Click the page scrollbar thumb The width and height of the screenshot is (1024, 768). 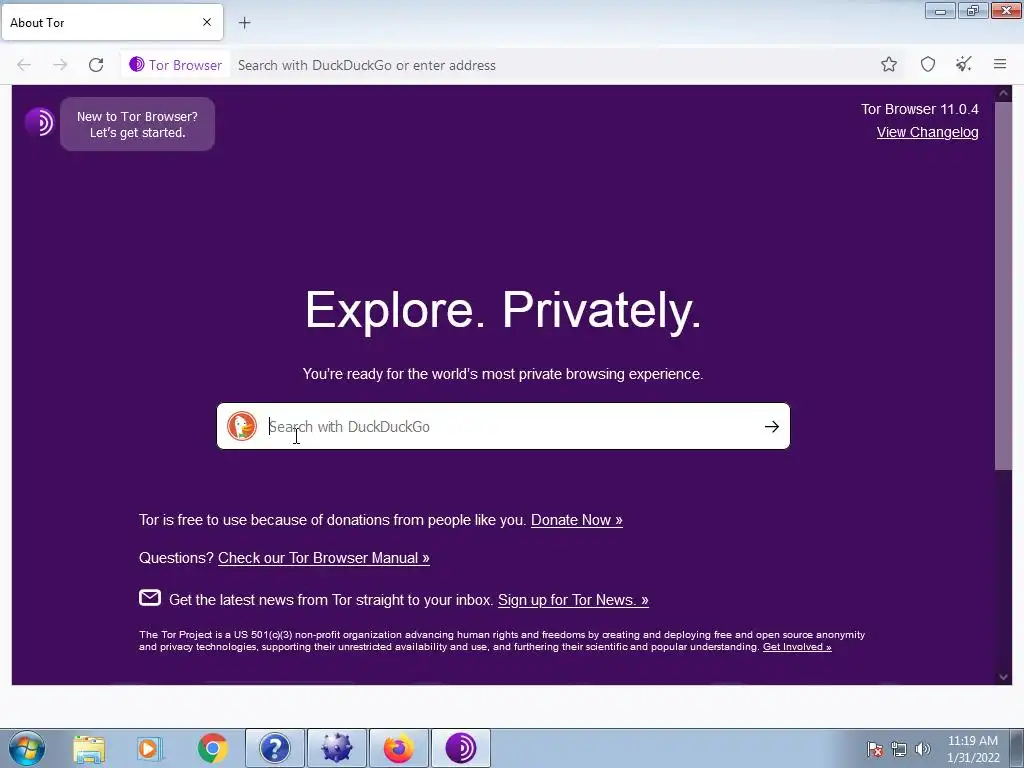point(1003,285)
